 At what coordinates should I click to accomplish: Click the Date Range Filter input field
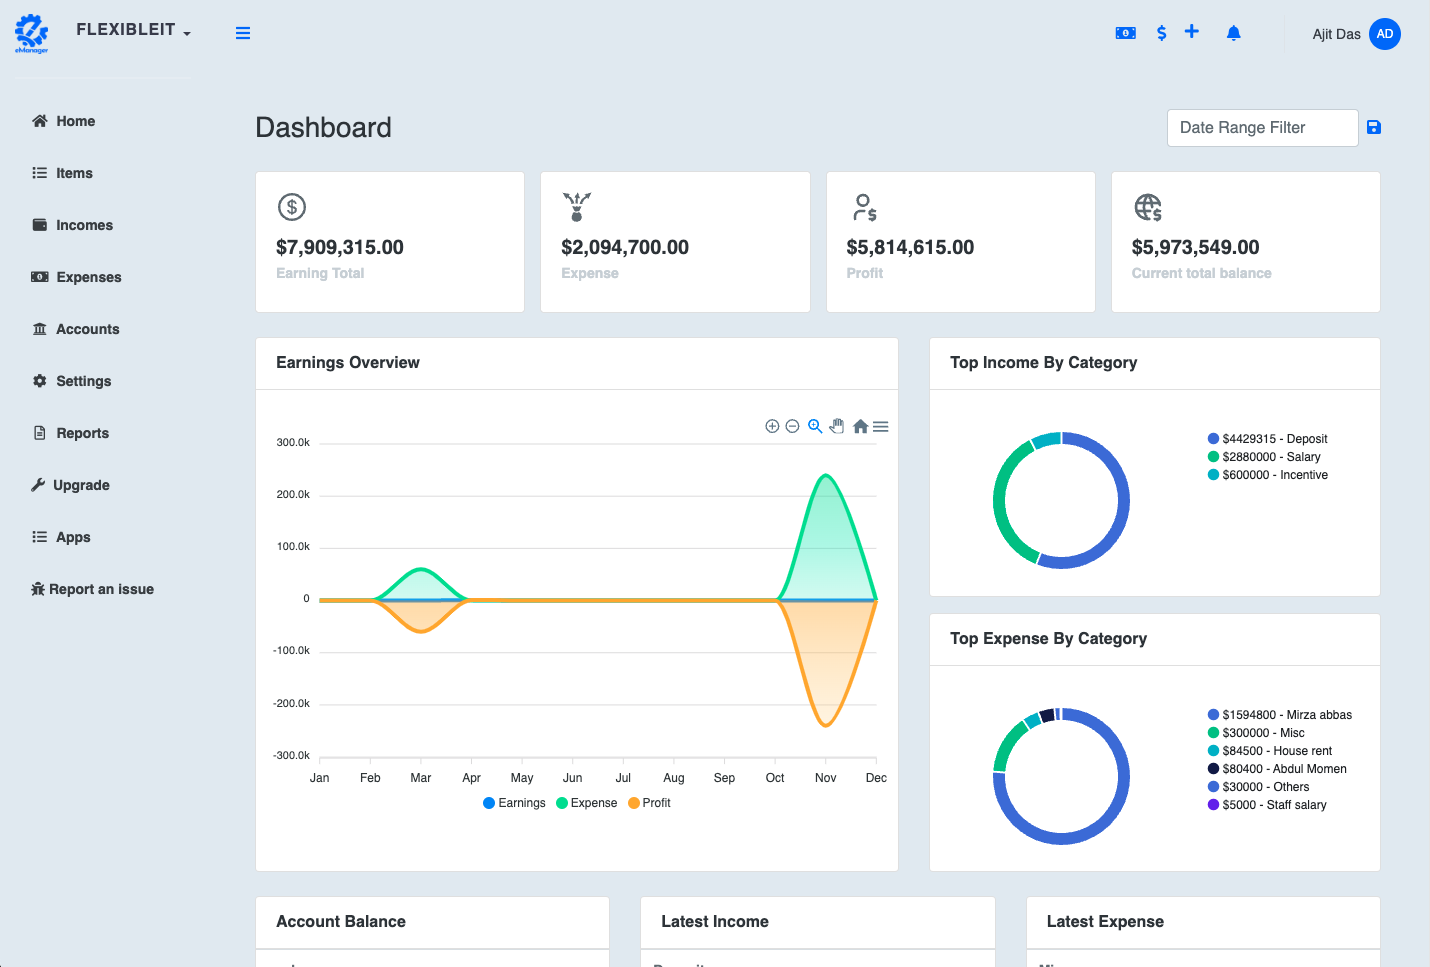tap(1262, 128)
